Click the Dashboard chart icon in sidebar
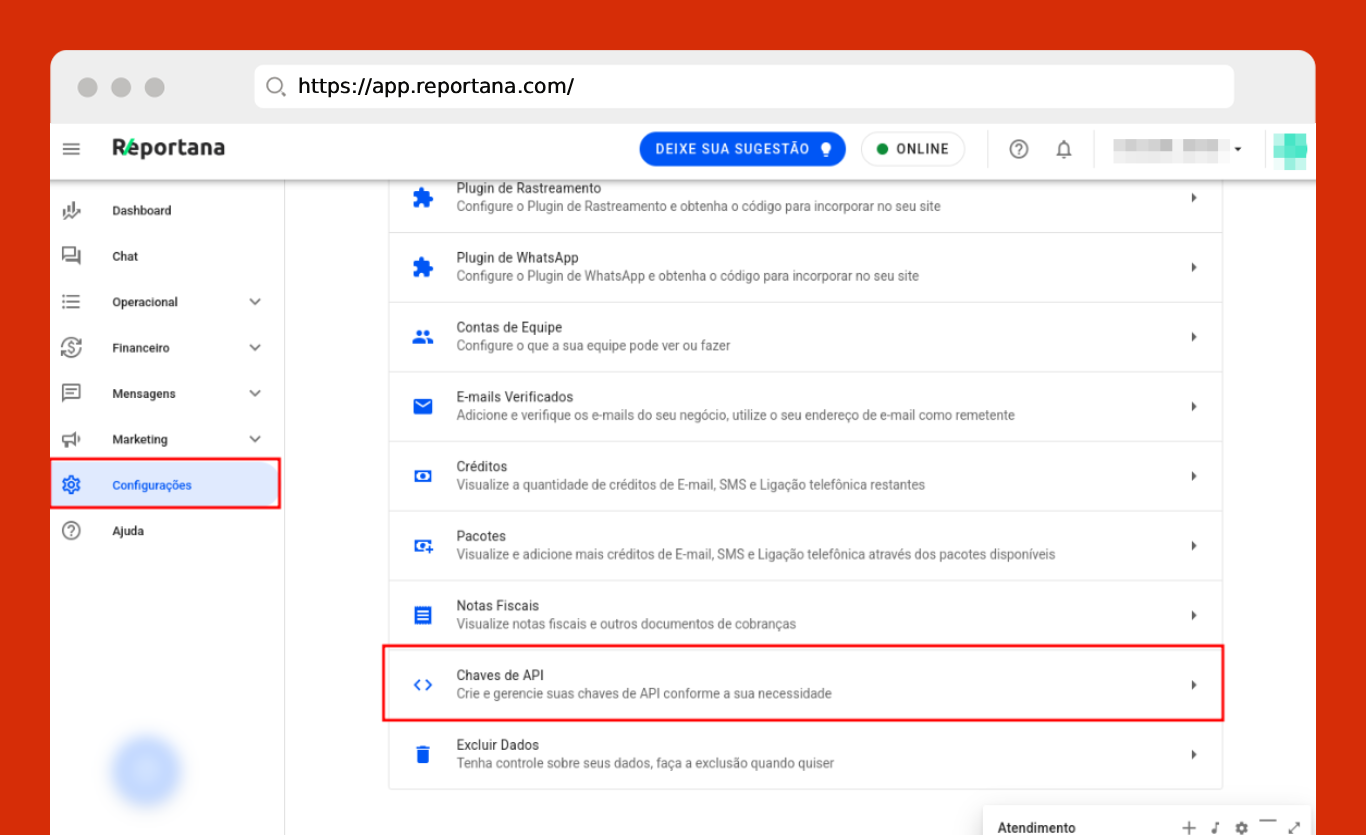 (71, 211)
